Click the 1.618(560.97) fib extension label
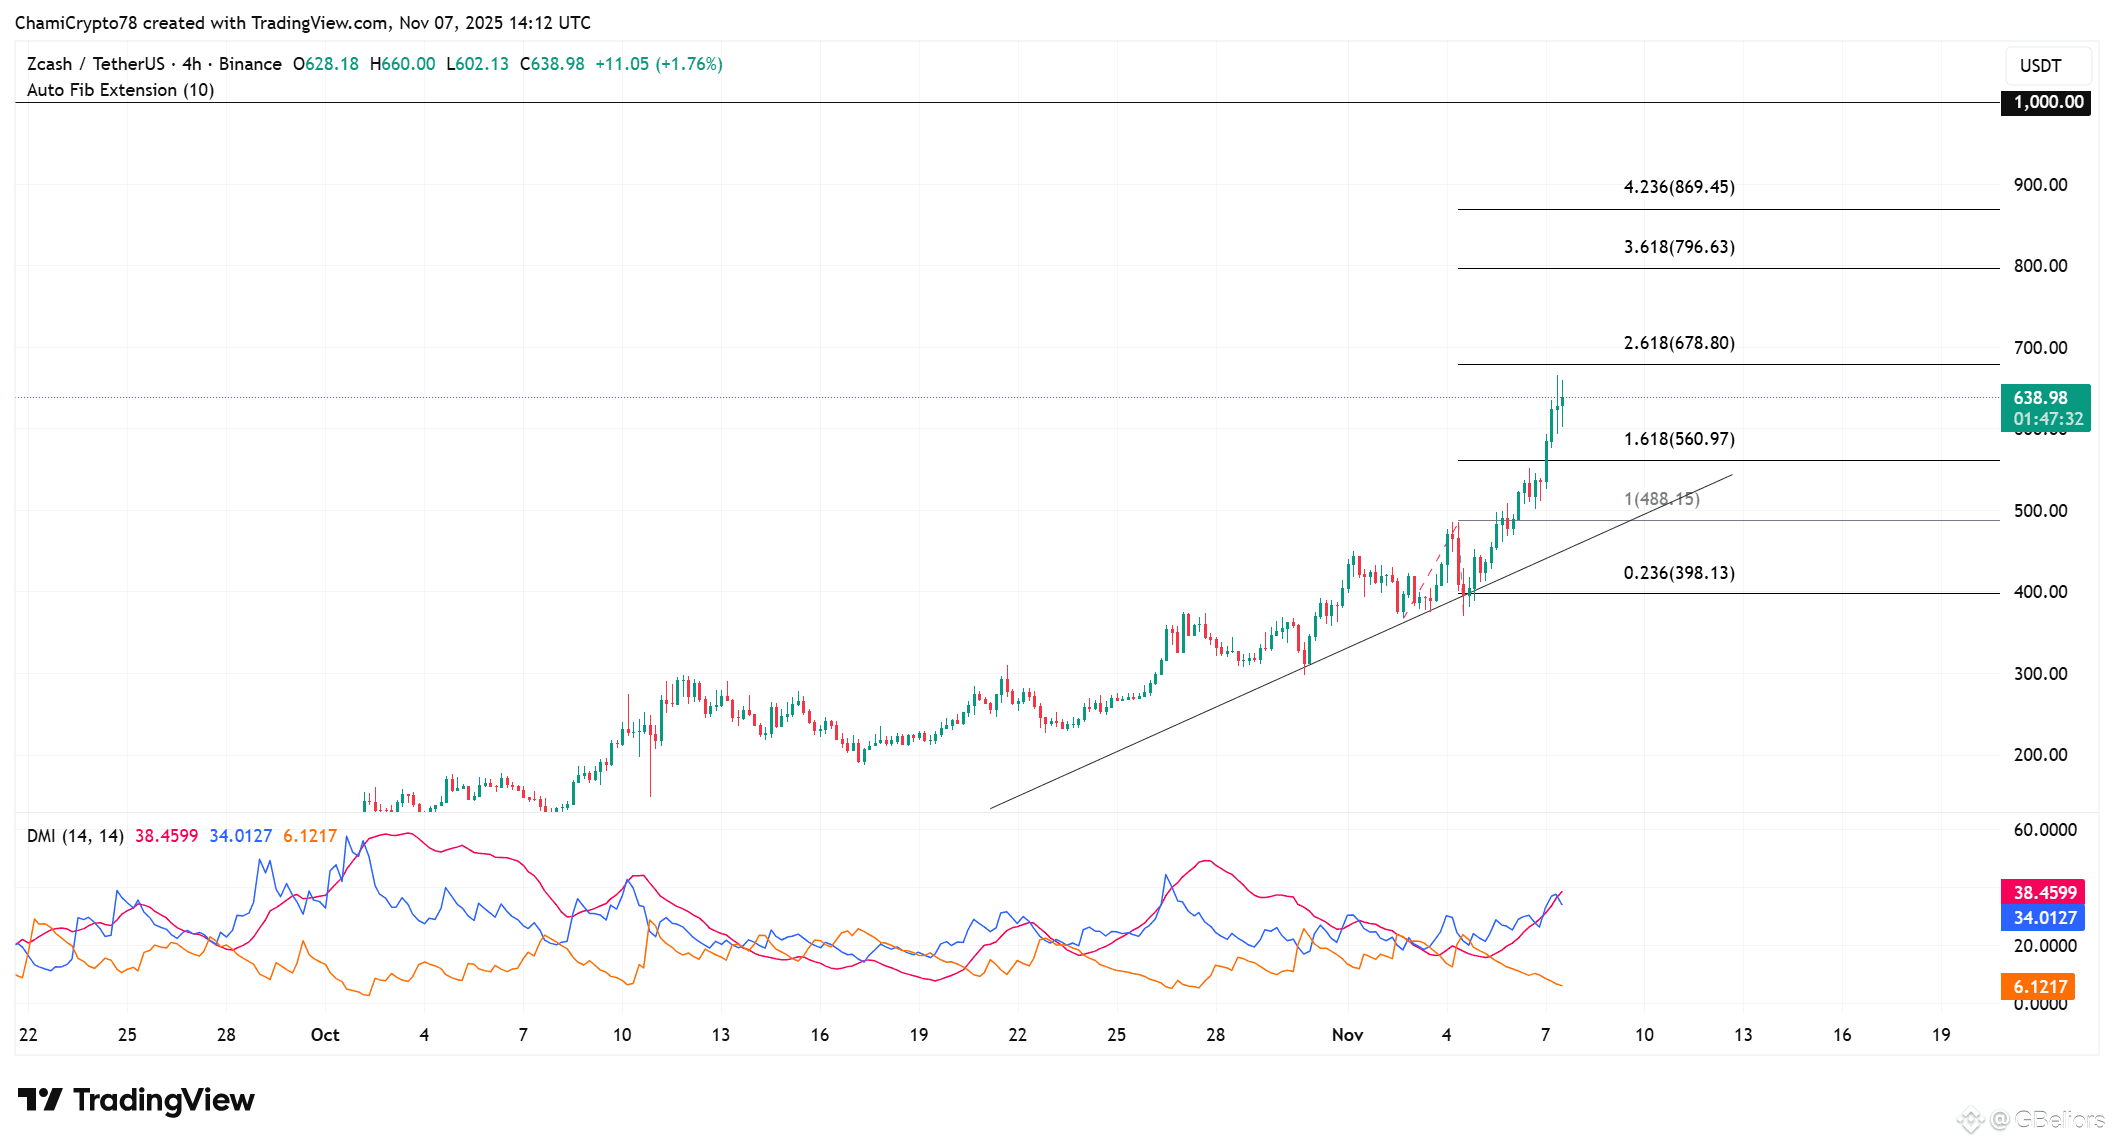This screenshot has height=1145, width=2114. tap(1679, 439)
